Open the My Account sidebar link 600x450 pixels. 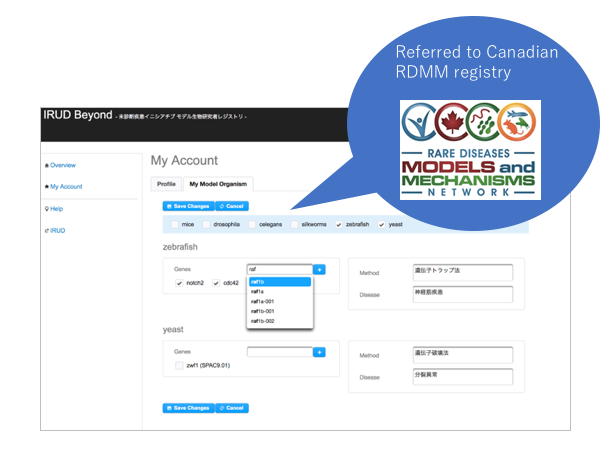pos(66,187)
